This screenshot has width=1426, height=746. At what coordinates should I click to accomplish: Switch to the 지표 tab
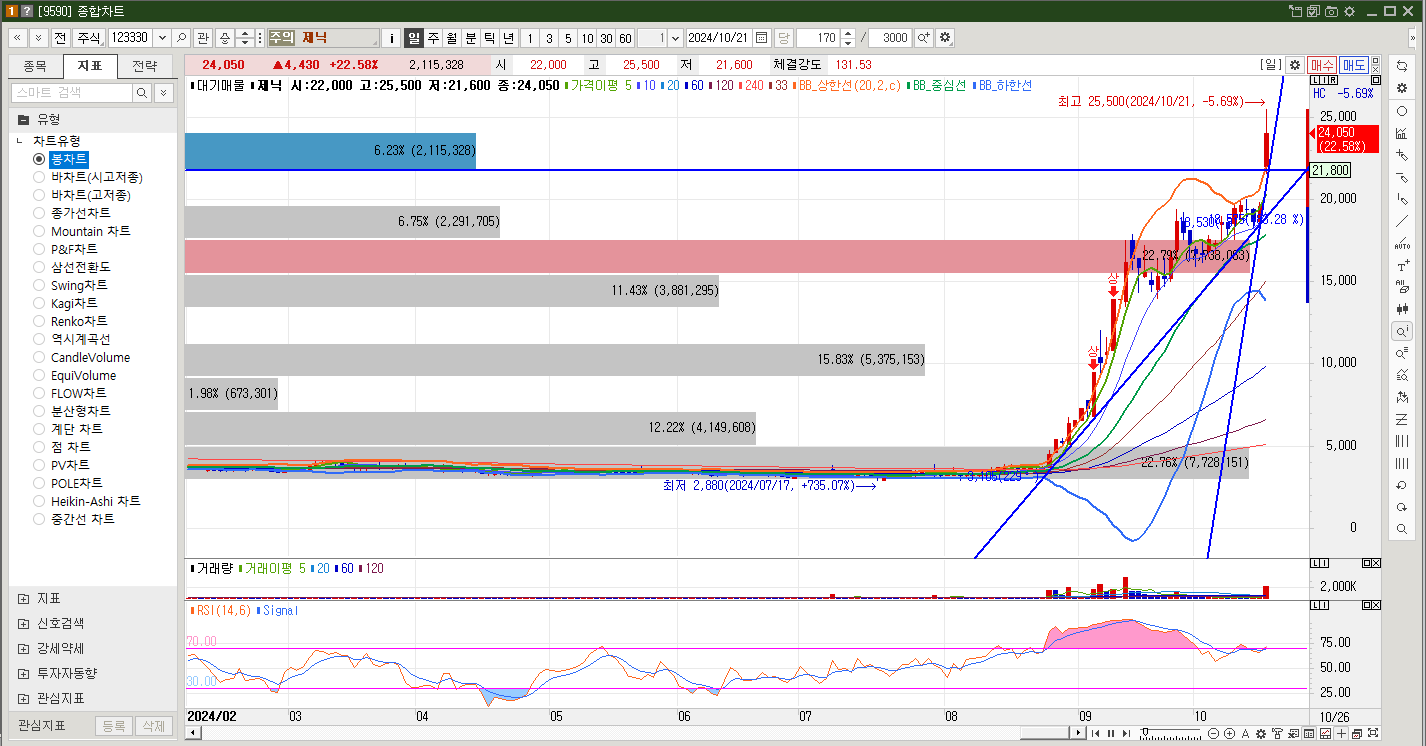89,66
